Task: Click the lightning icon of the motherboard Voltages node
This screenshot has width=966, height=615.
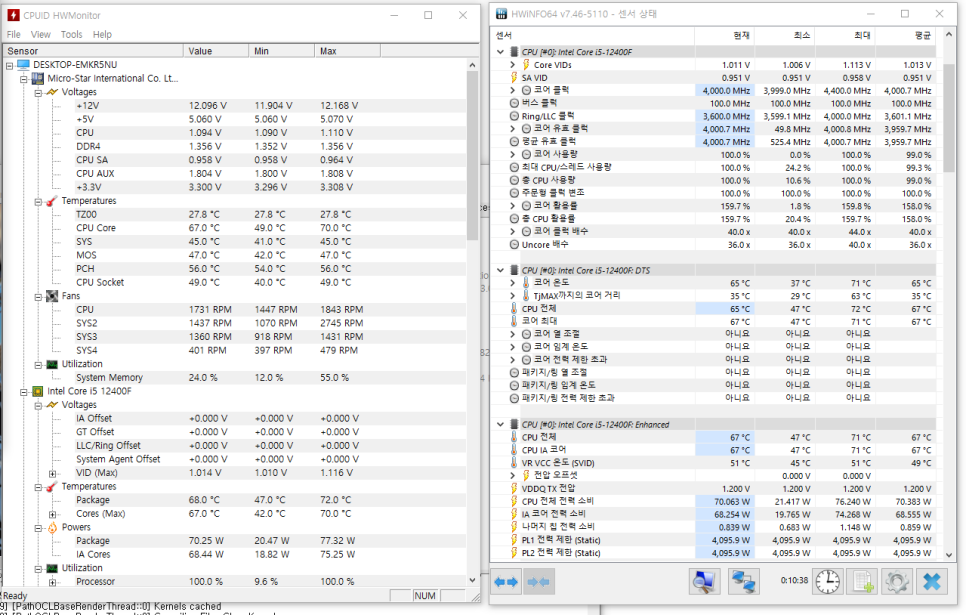Action: [x=52, y=92]
